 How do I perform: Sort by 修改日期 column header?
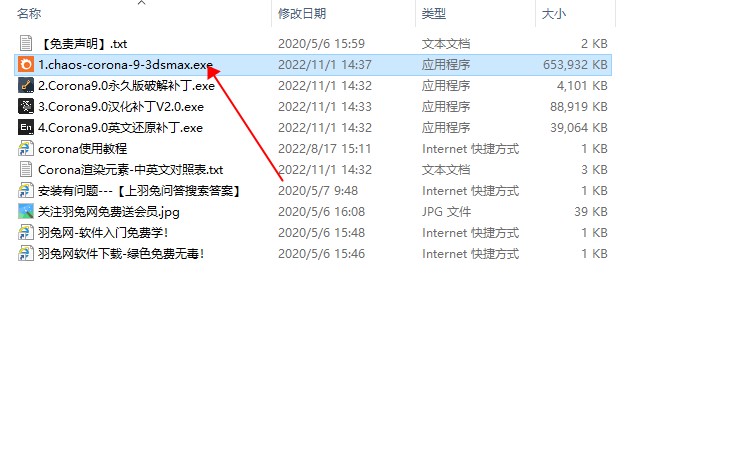click(302, 14)
